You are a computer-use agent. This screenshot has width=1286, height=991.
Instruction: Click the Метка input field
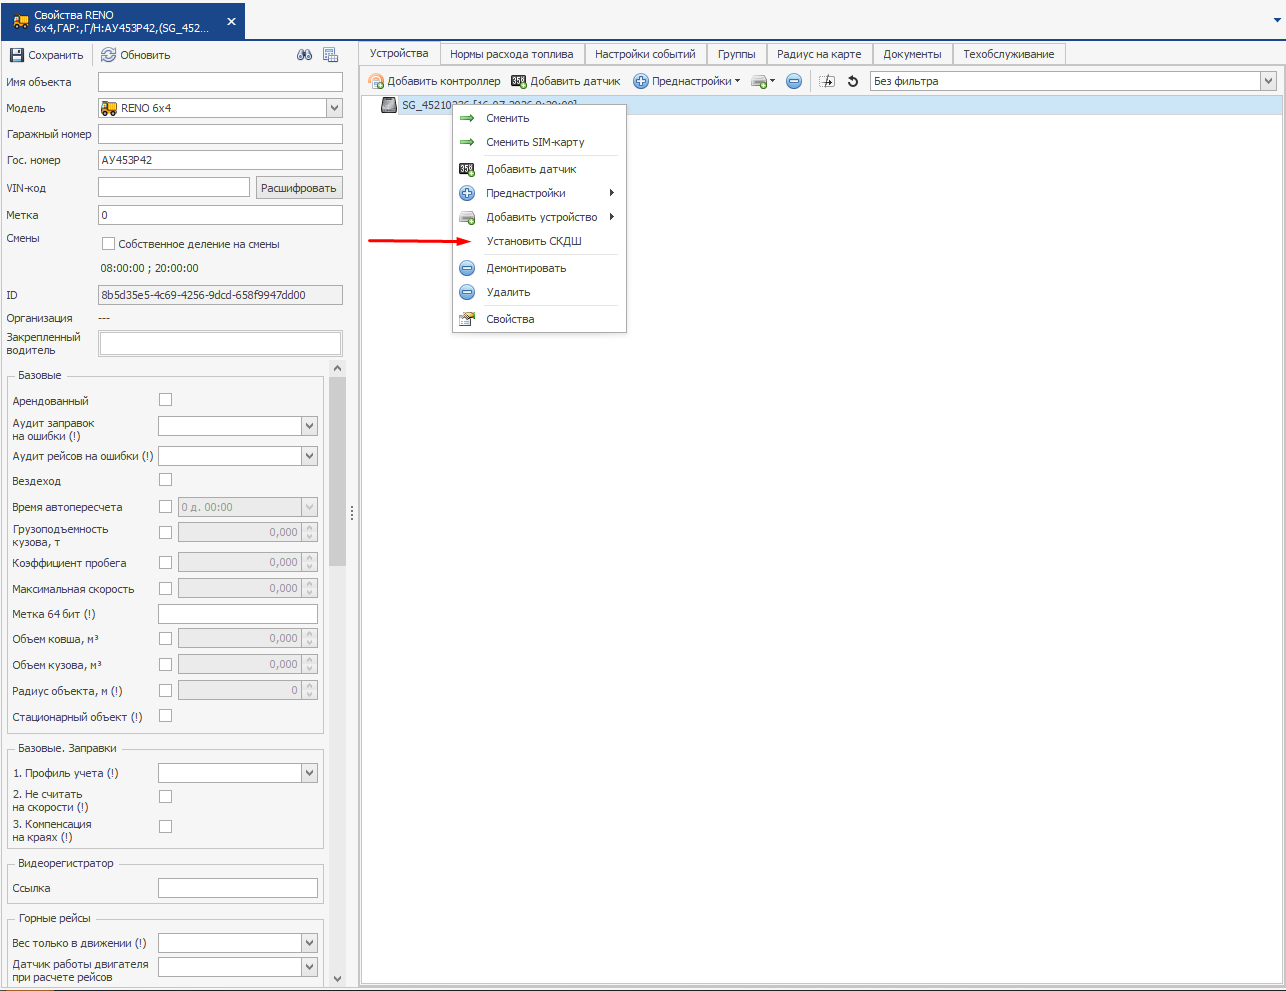220,215
